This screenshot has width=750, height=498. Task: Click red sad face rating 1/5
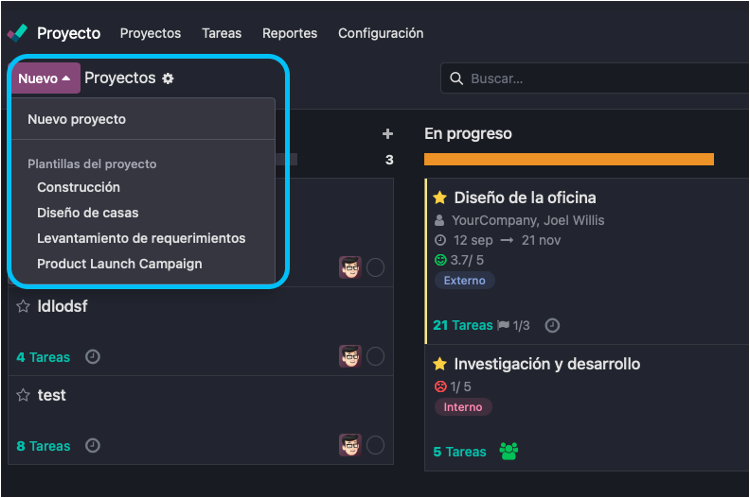pyautogui.click(x=440, y=387)
